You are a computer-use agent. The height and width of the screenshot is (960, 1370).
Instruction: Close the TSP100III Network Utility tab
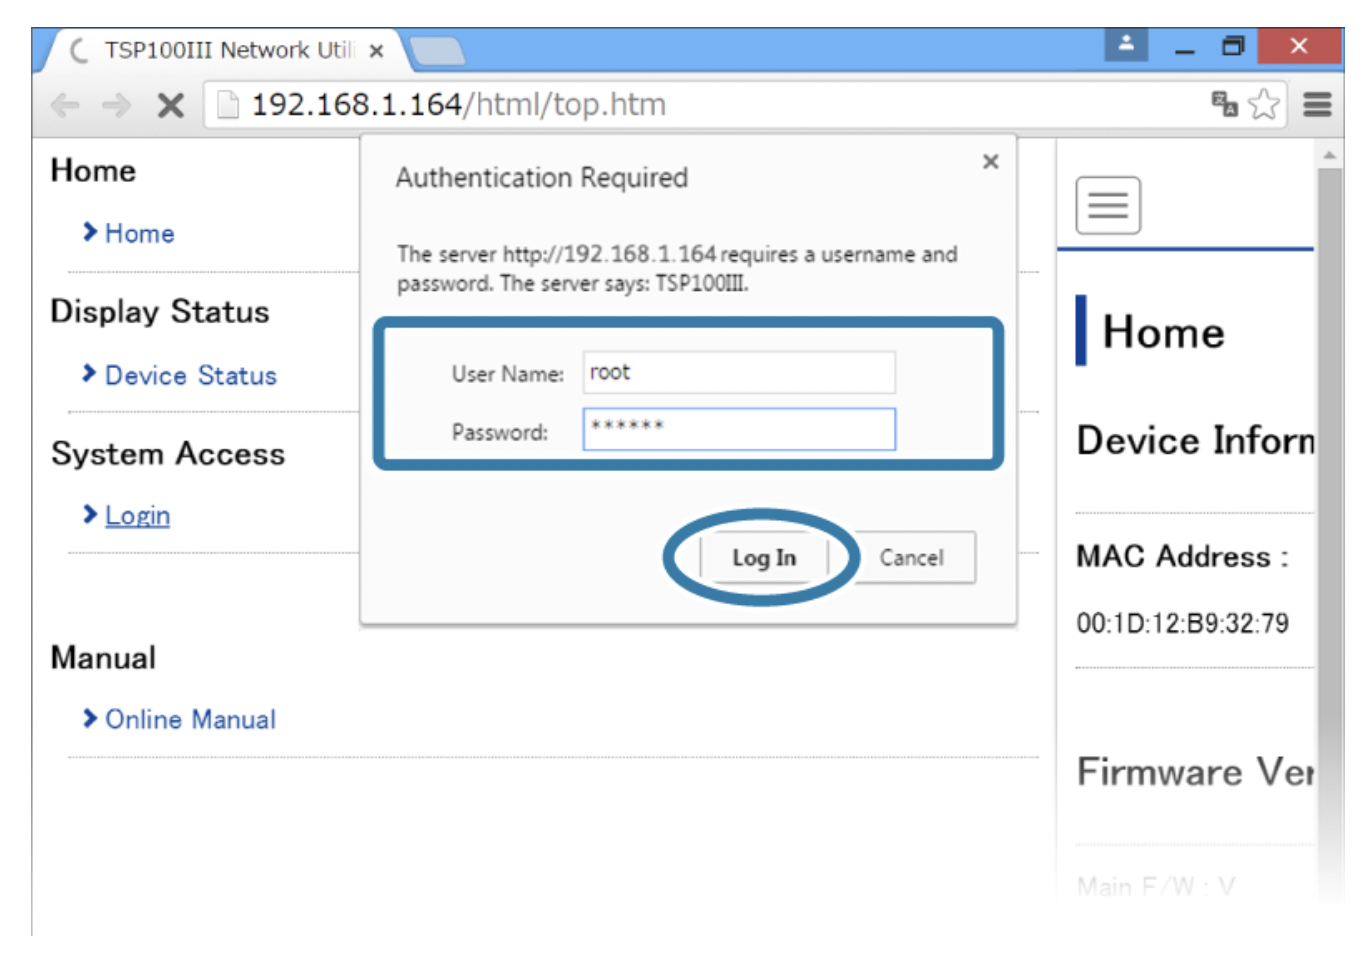pyautogui.click(x=376, y=51)
